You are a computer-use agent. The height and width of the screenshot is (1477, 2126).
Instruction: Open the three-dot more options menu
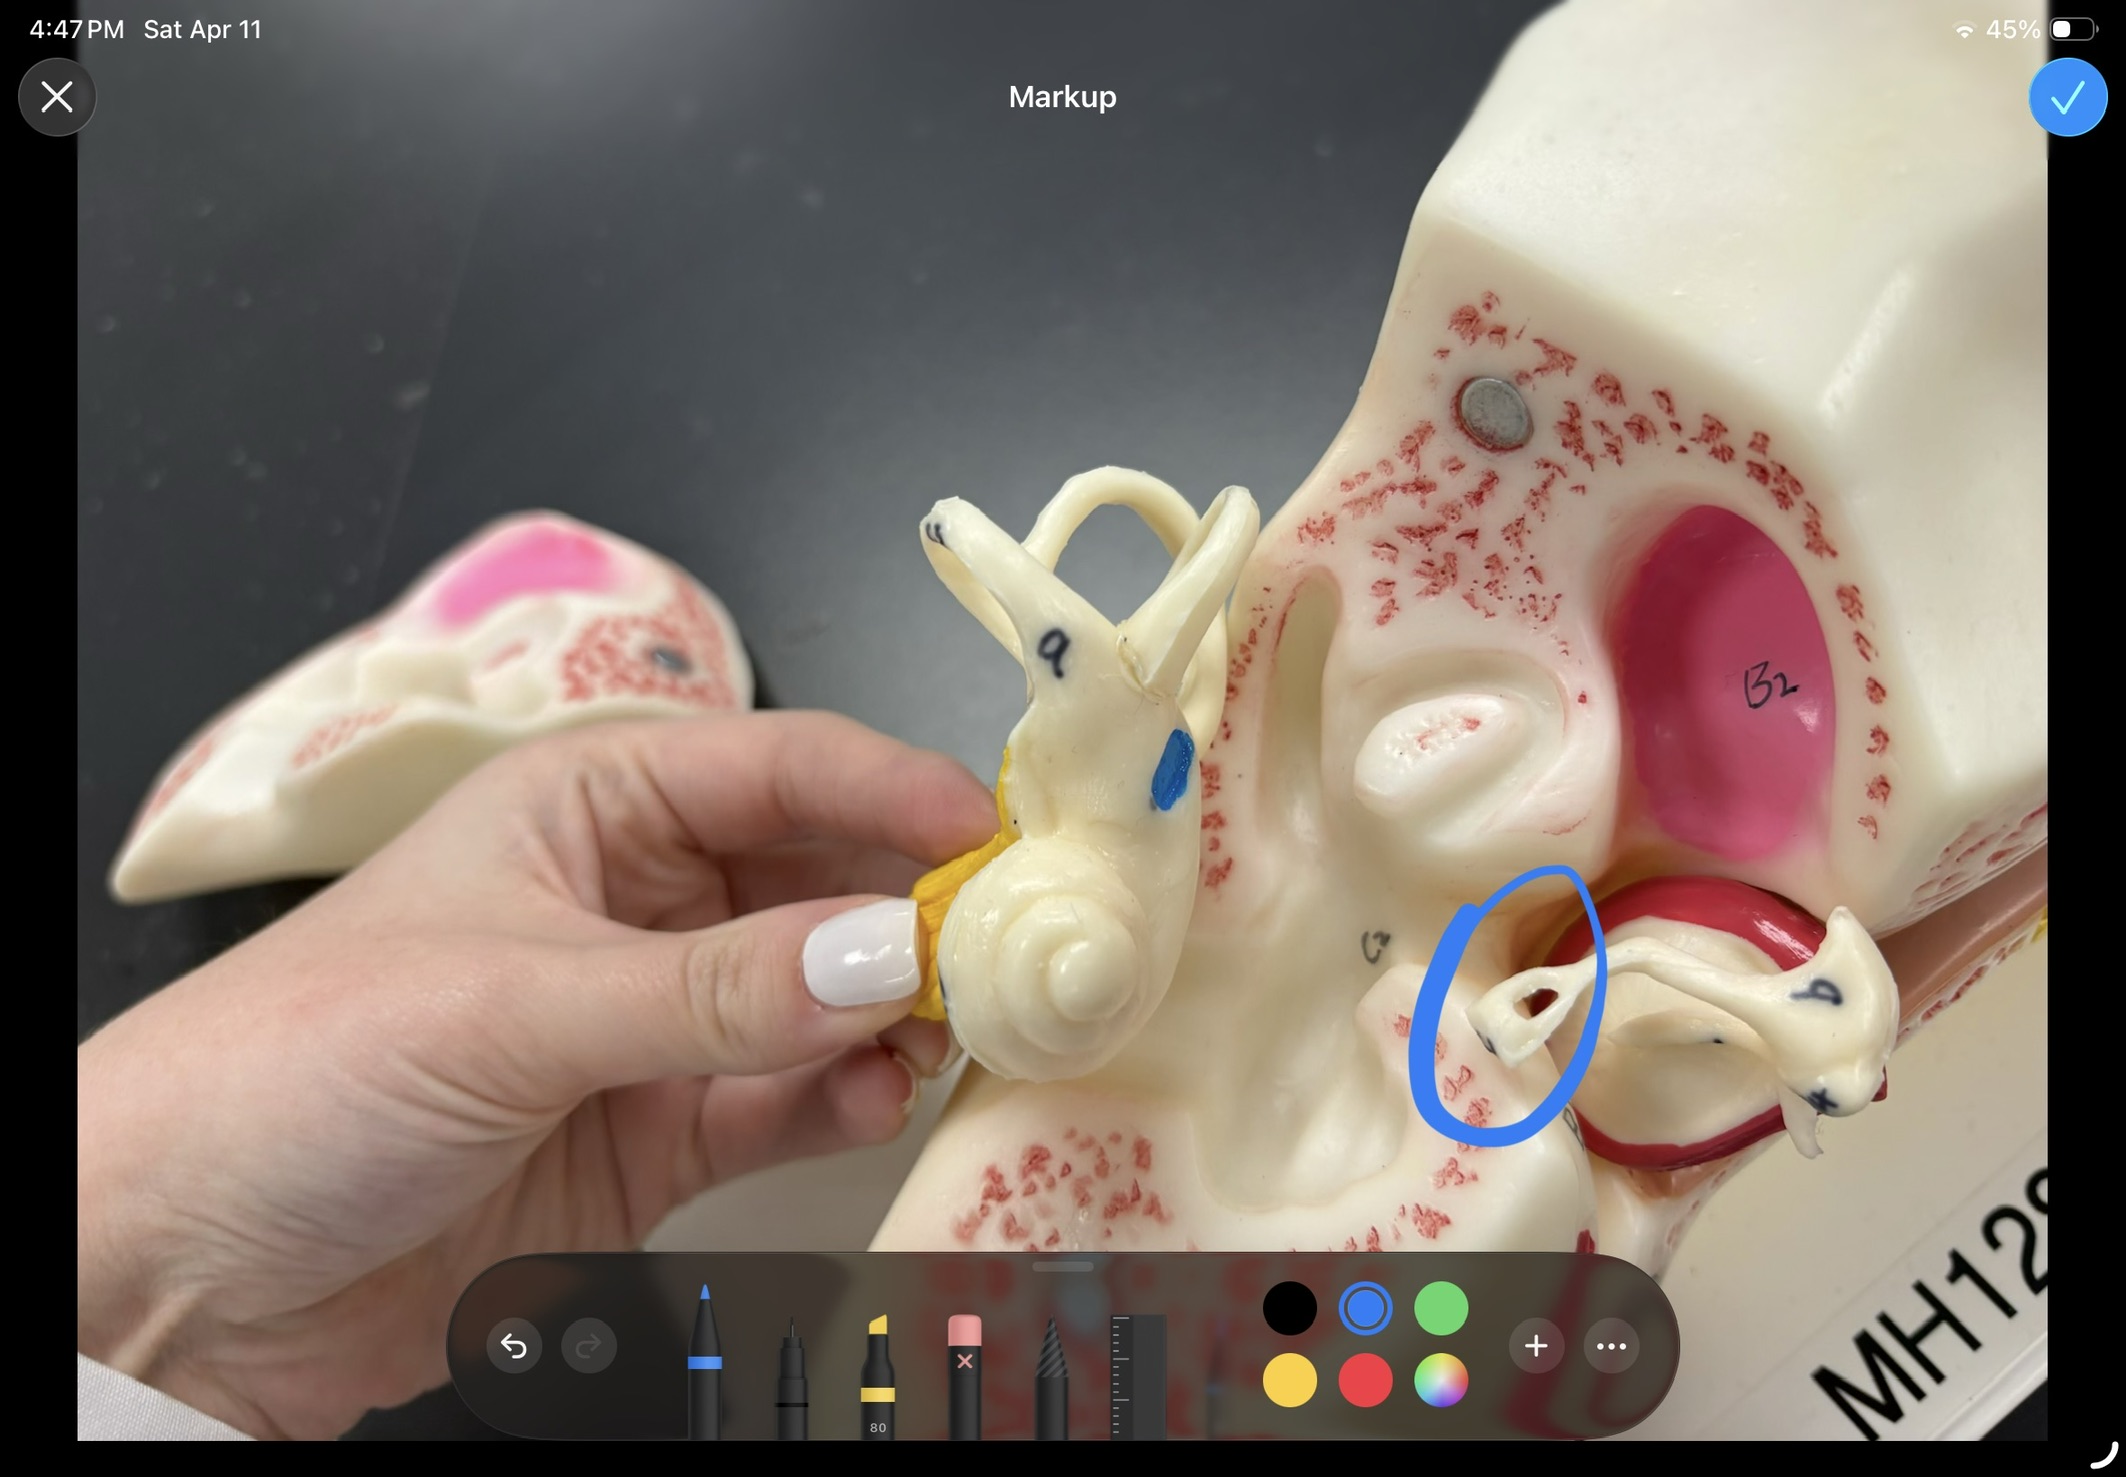coord(1612,1346)
